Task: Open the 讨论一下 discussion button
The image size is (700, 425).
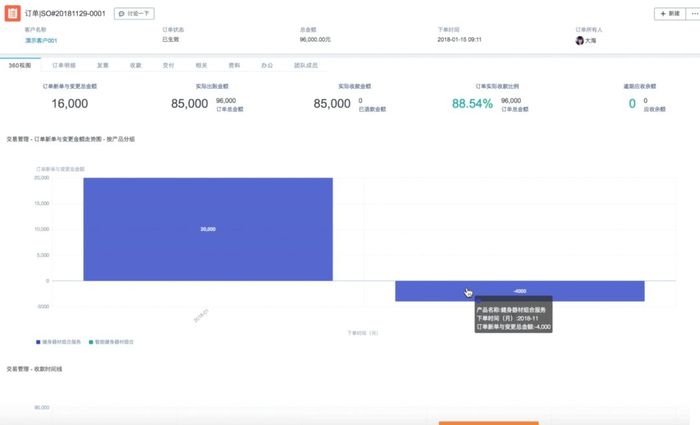Action: point(134,14)
